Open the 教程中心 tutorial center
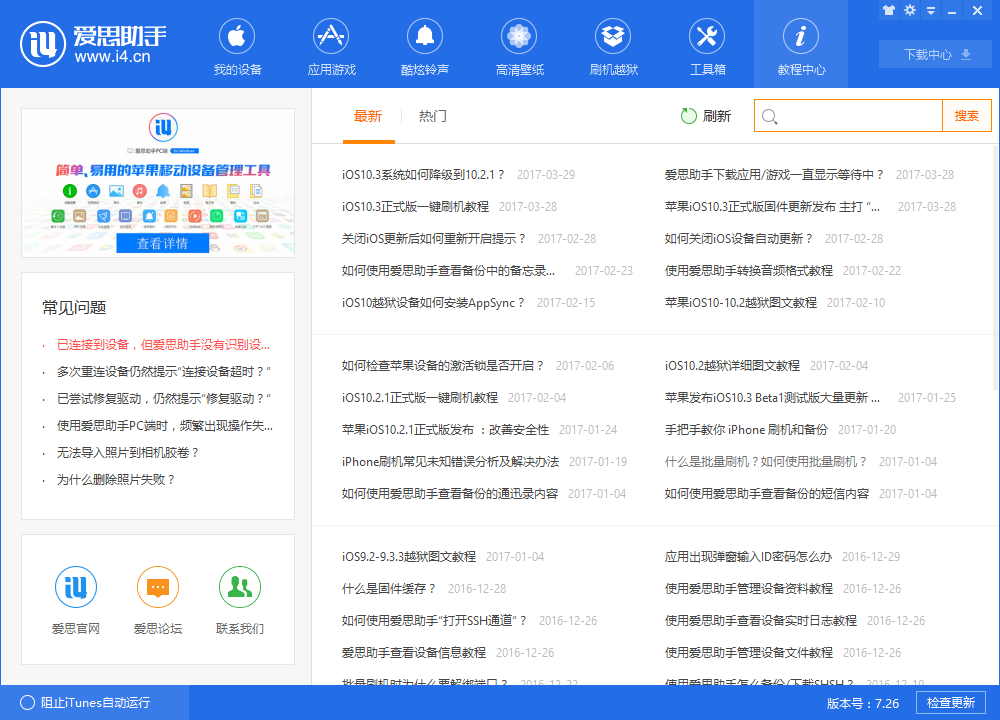 tap(801, 46)
